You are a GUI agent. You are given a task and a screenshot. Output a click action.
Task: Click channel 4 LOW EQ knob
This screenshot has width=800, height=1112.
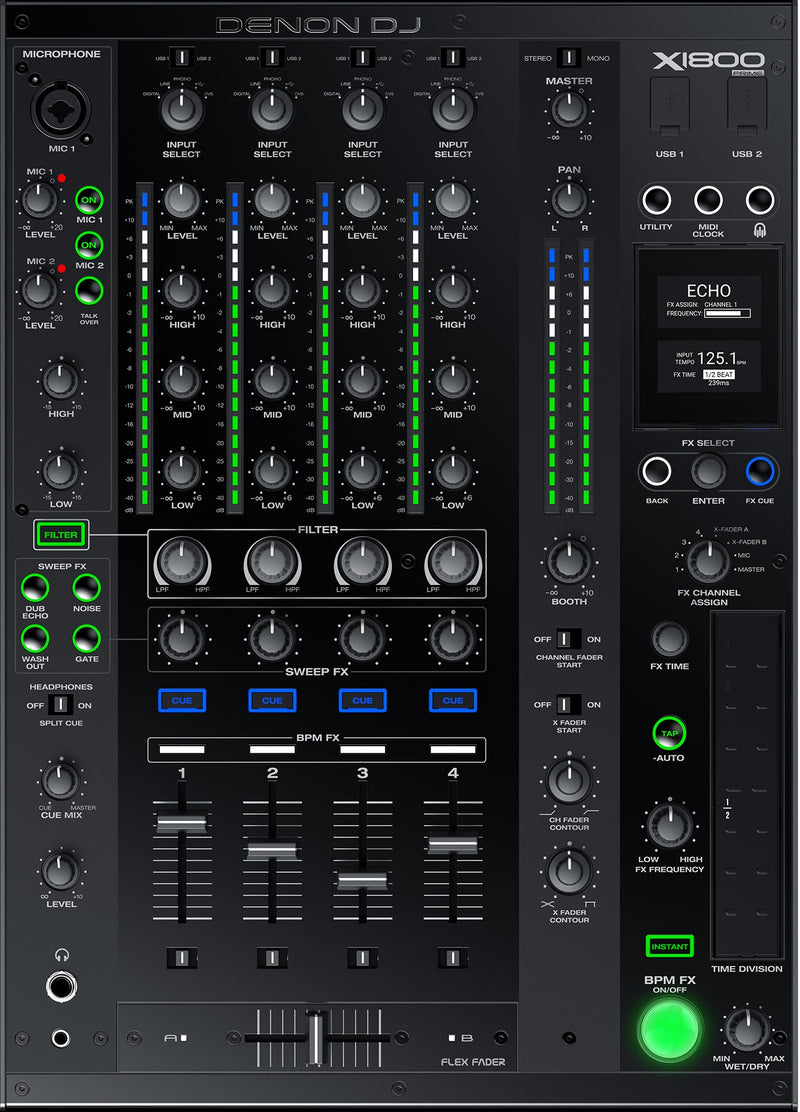(453, 471)
